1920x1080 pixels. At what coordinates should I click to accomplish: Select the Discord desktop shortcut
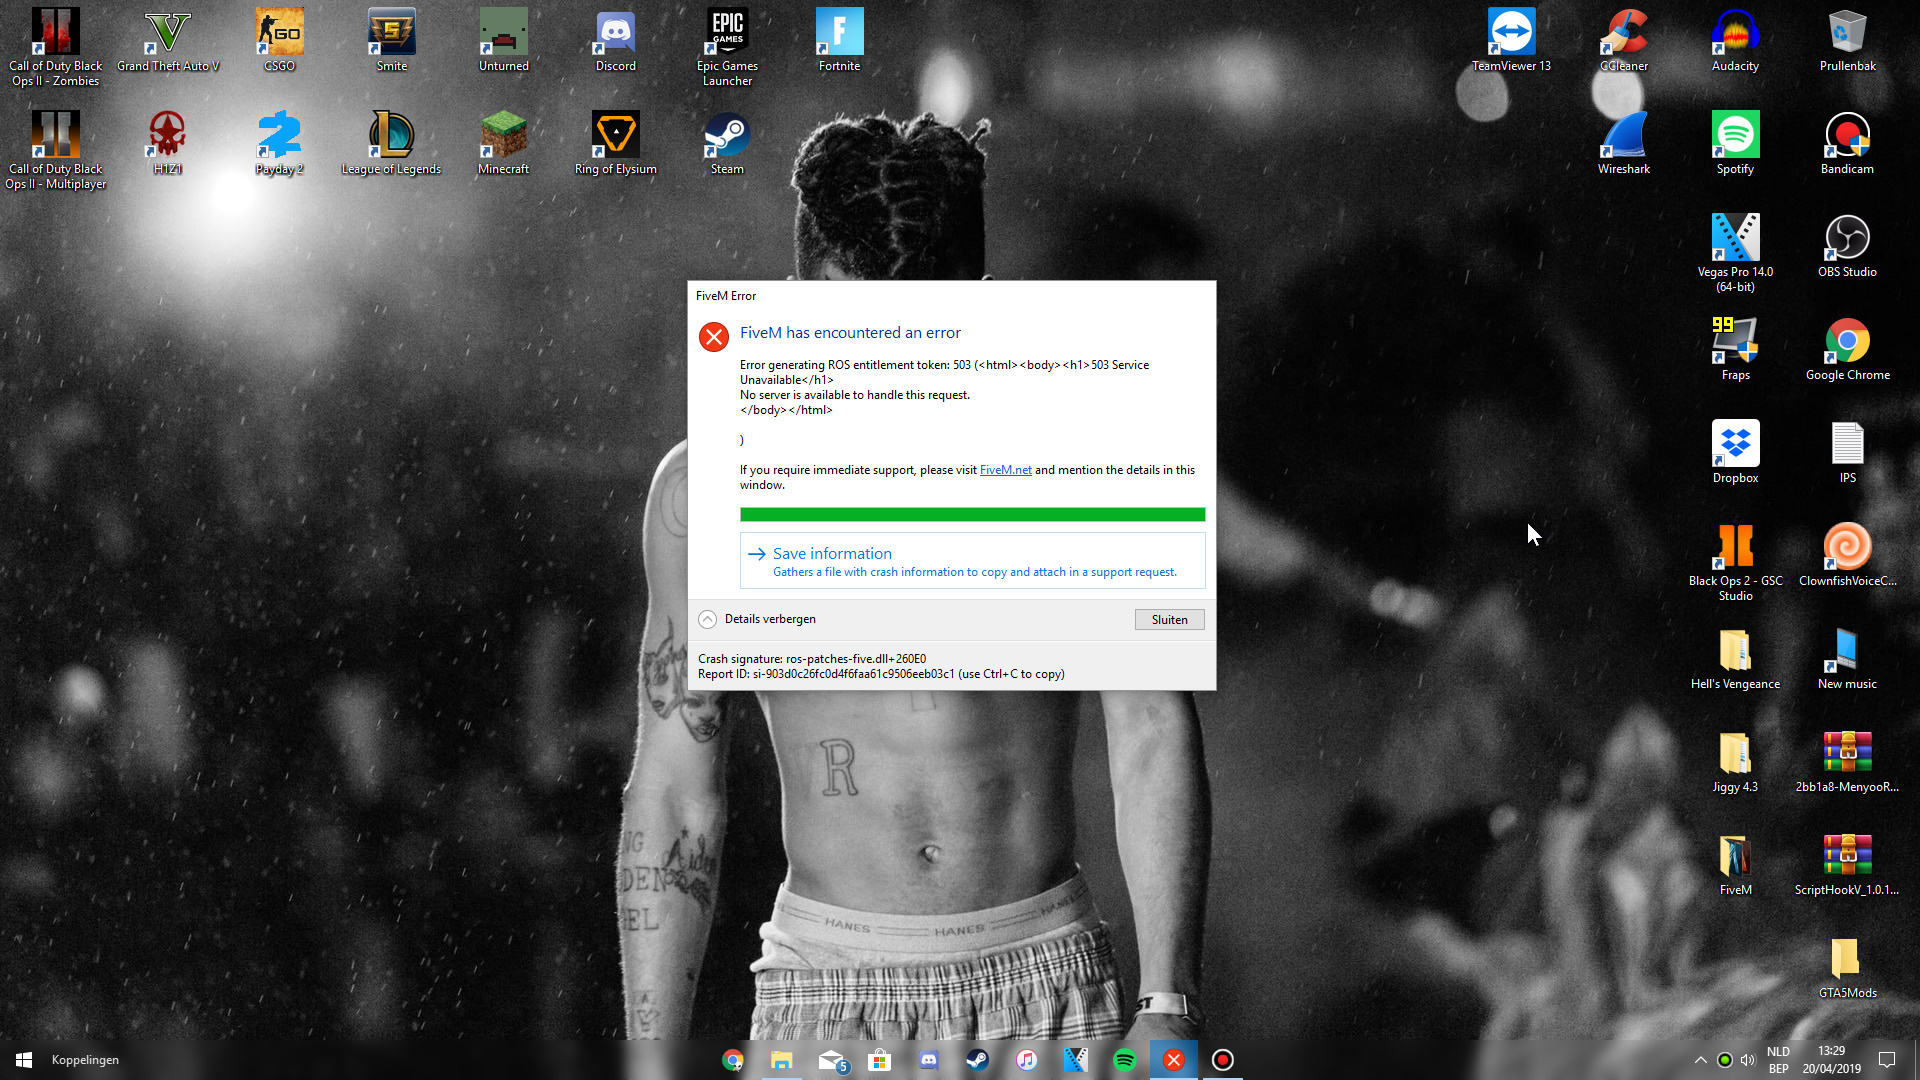pyautogui.click(x=616, y=41)
